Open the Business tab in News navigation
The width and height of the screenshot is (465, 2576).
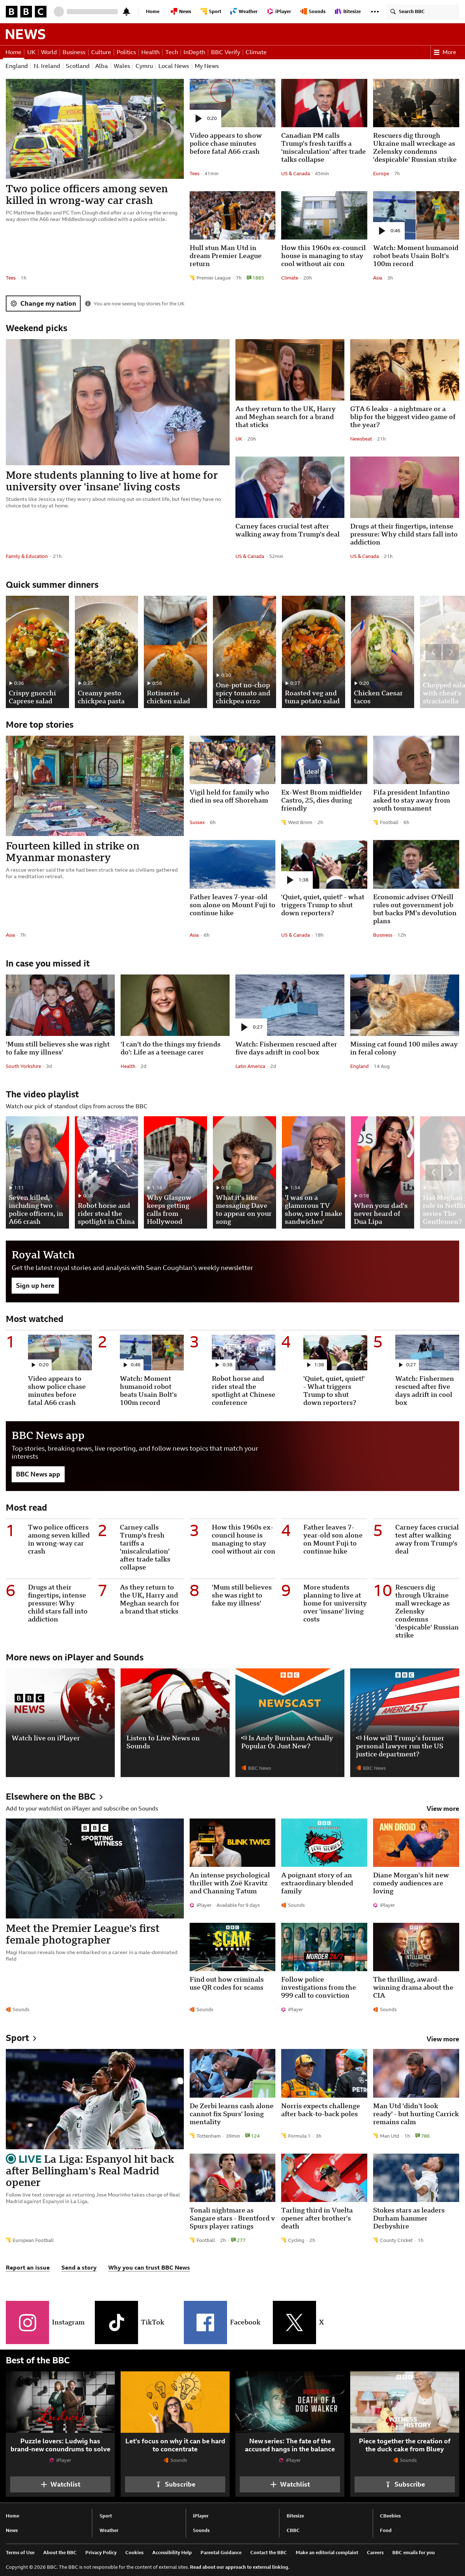[x=74, y=52]
